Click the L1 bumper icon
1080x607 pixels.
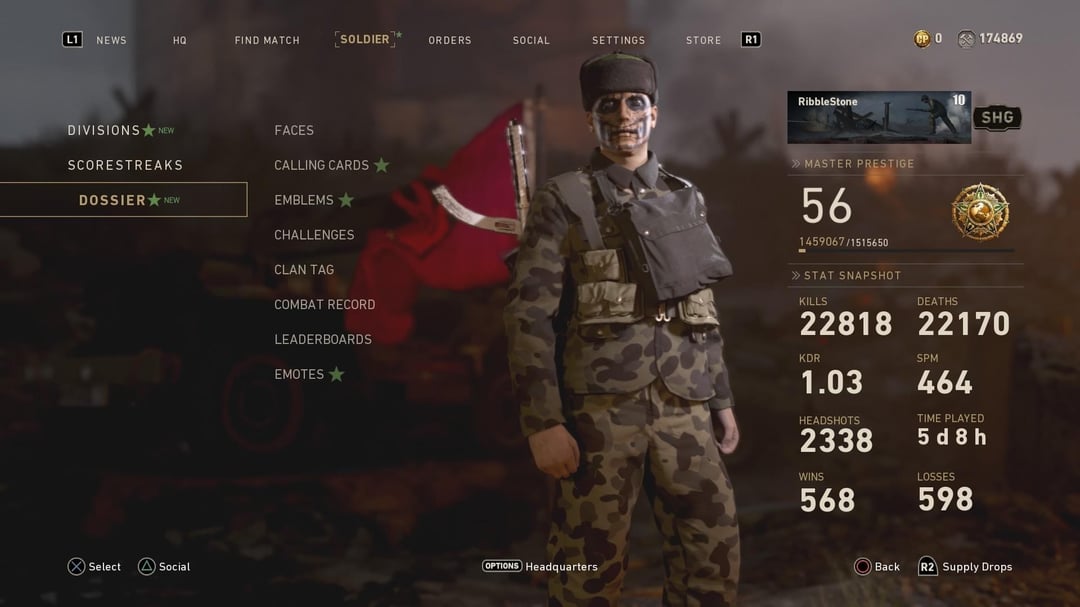pos(72,39)
